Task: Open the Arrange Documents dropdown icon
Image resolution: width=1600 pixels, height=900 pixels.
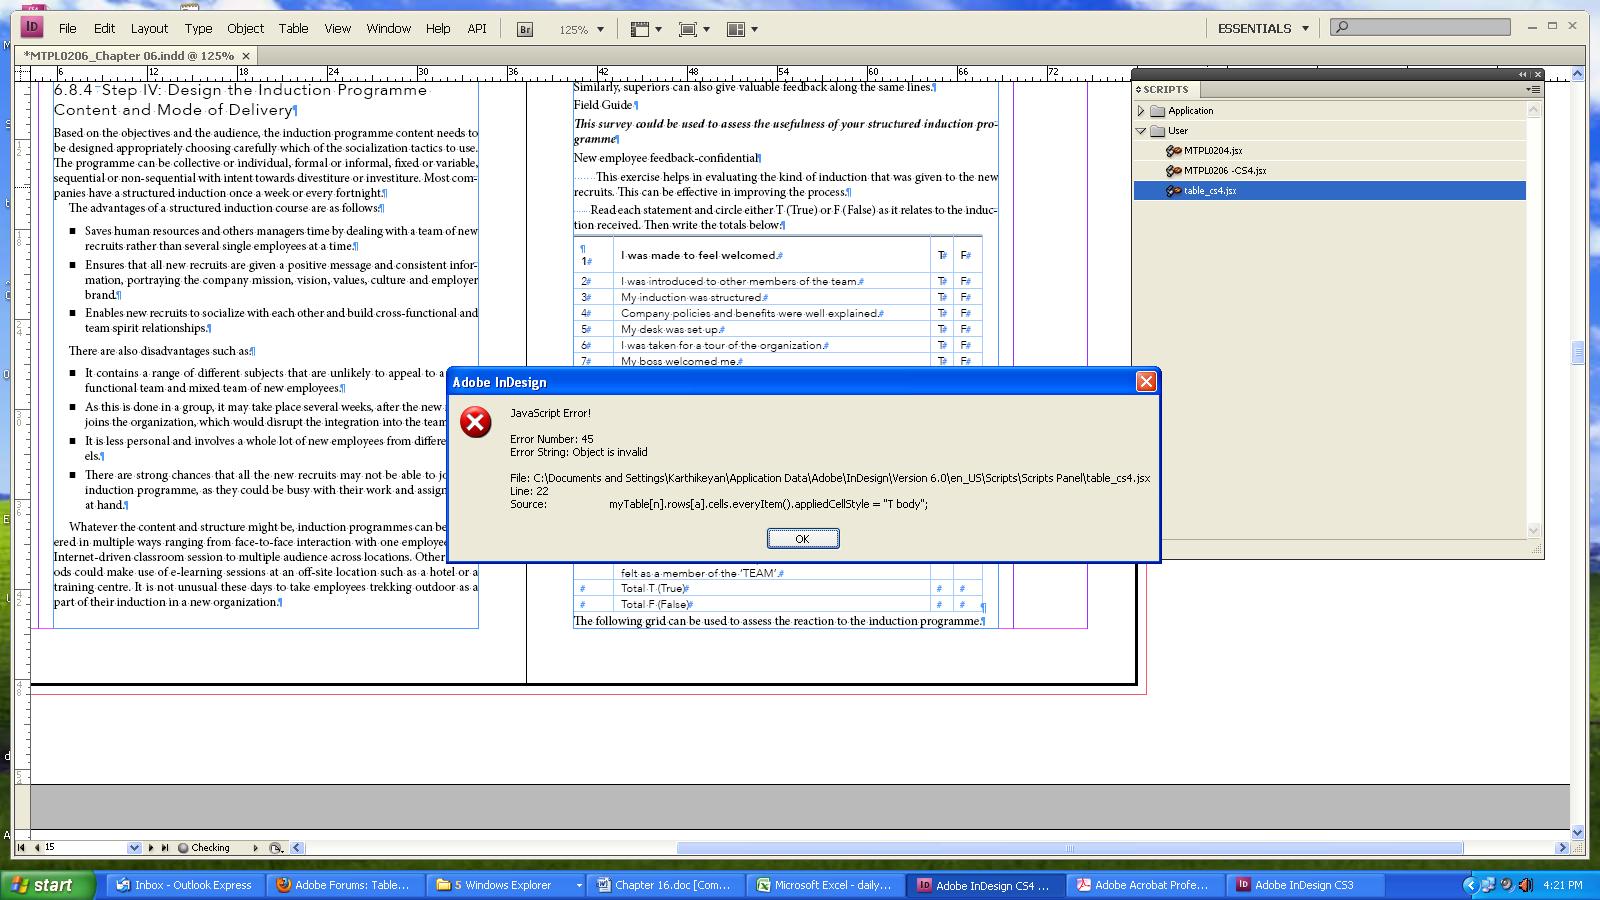Action: tap(742, 29)
